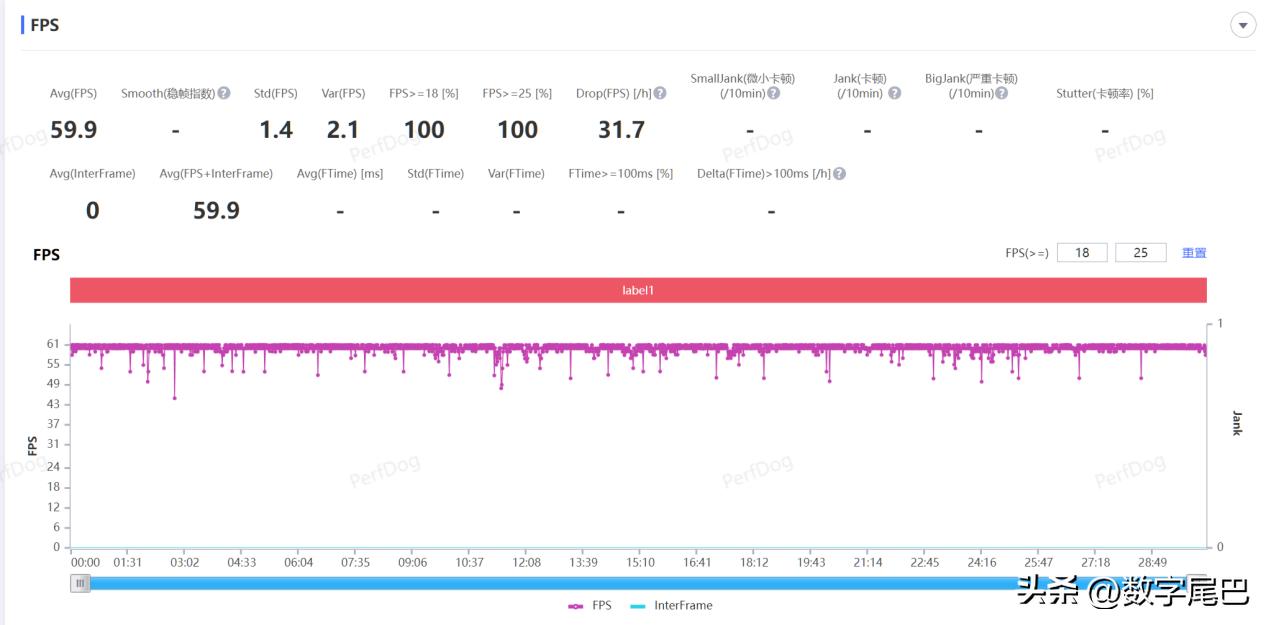
Task: Click the 03:02 time marker on x-axis
Action: 185,563
